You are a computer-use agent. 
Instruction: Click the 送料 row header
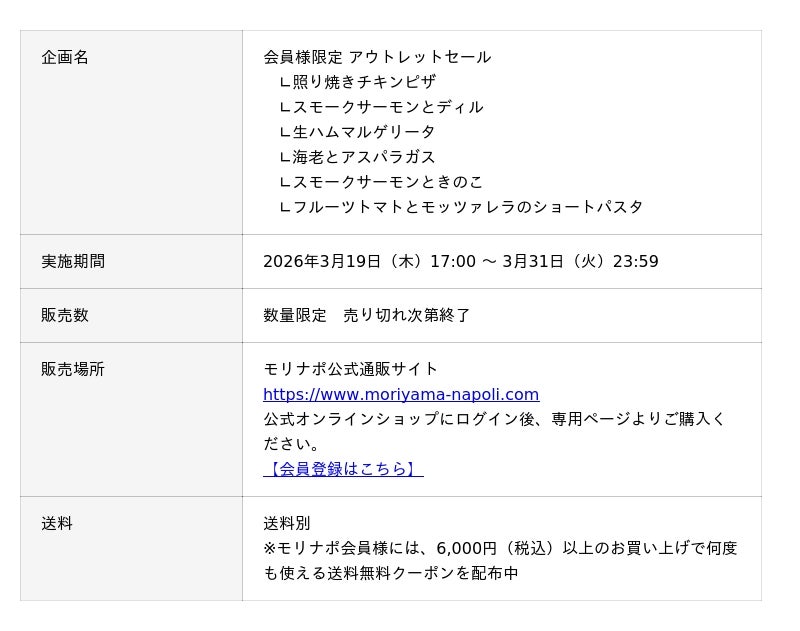[57, 523]
